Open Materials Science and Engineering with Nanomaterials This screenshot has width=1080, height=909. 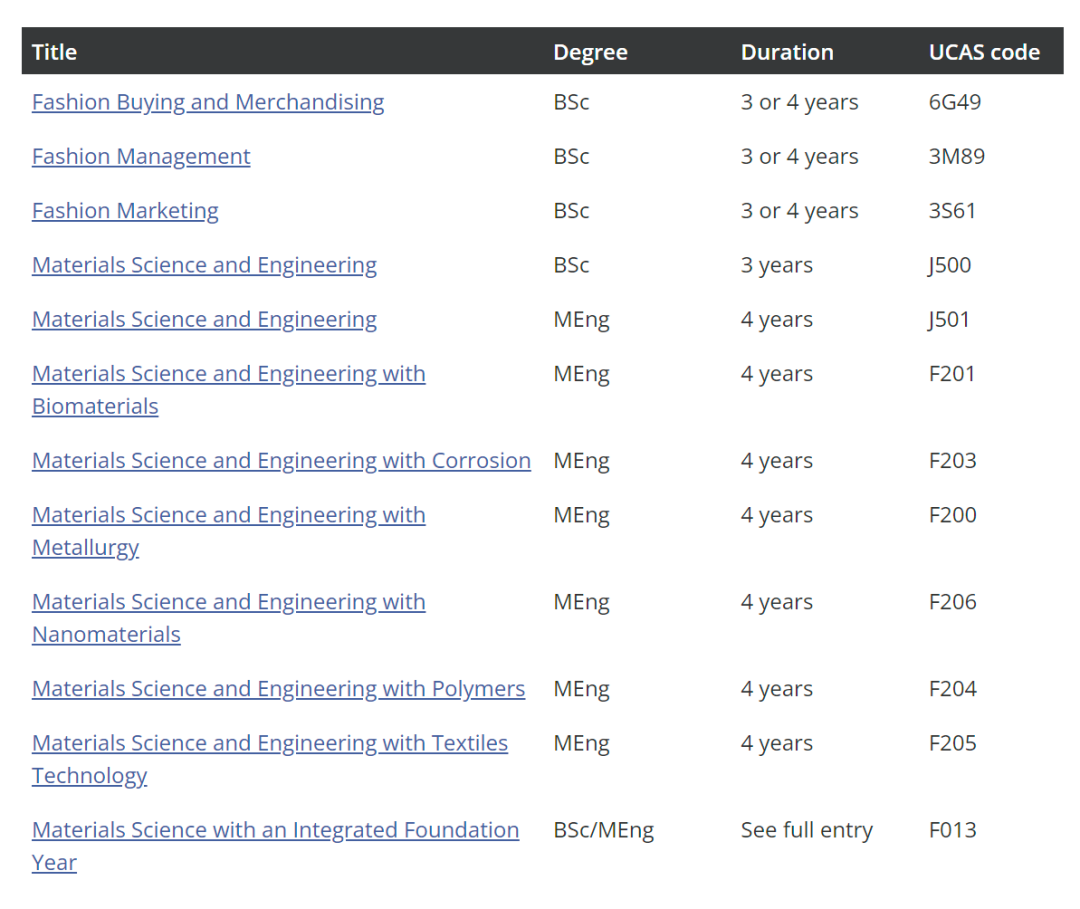[x=228, y=602]
